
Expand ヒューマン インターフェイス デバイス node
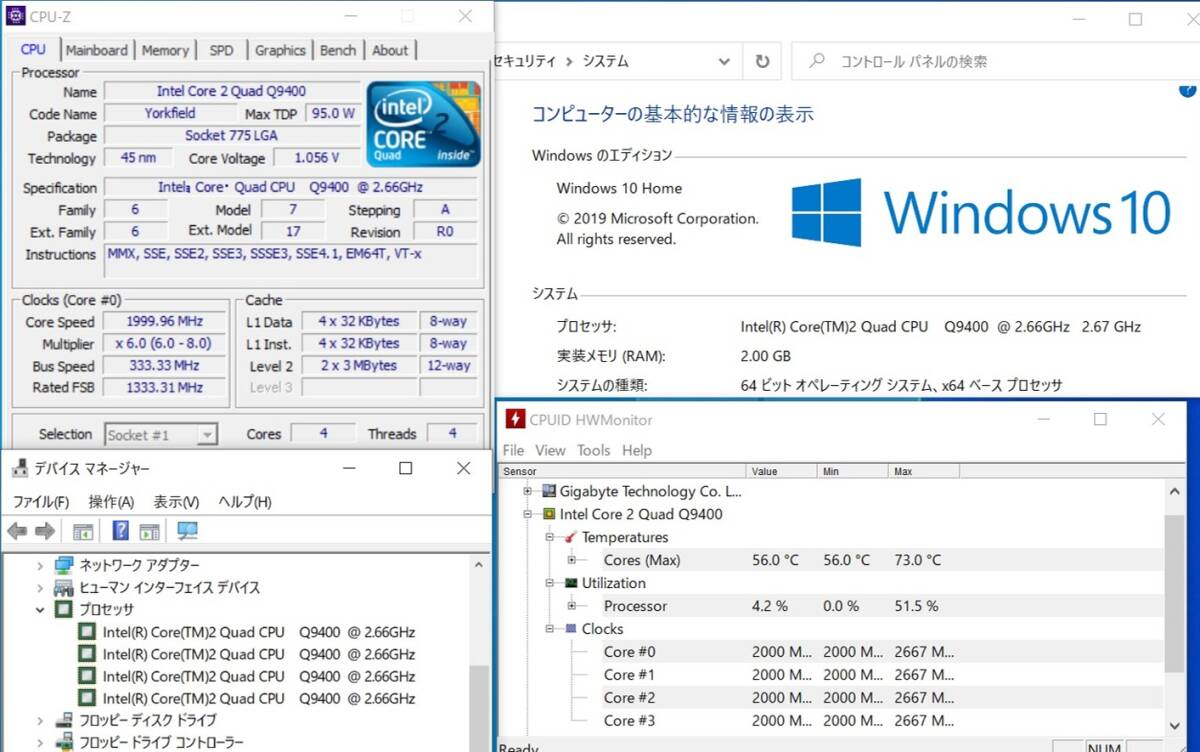tap(40, 587)
